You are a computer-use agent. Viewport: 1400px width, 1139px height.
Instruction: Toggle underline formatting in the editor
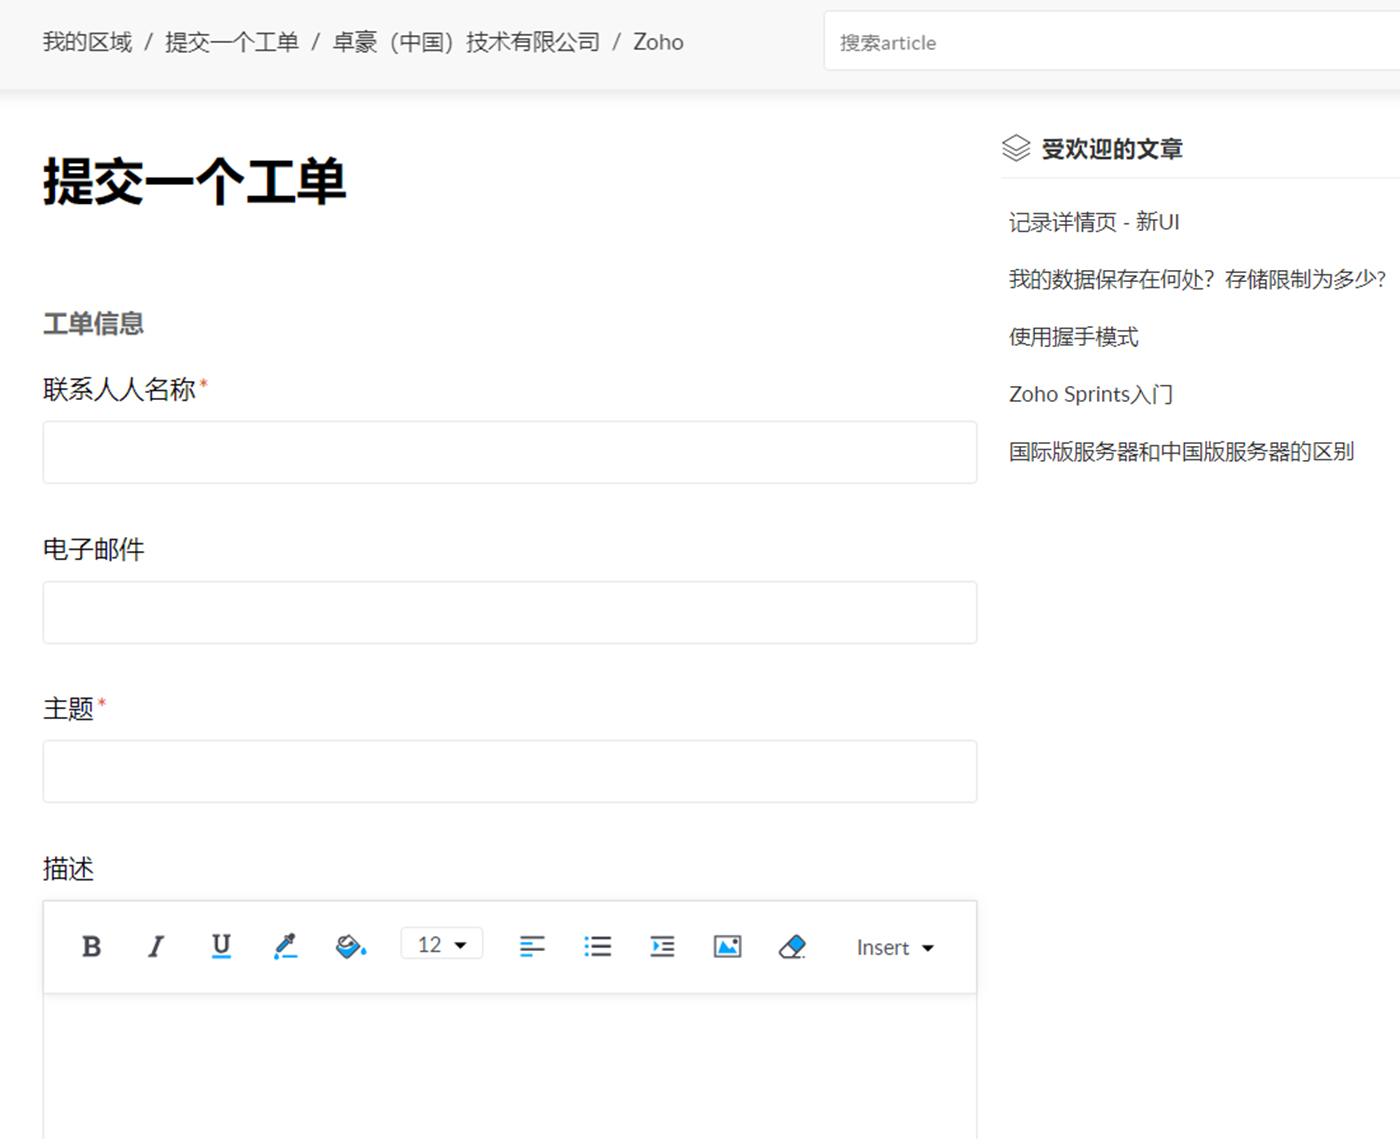(221, 946)
